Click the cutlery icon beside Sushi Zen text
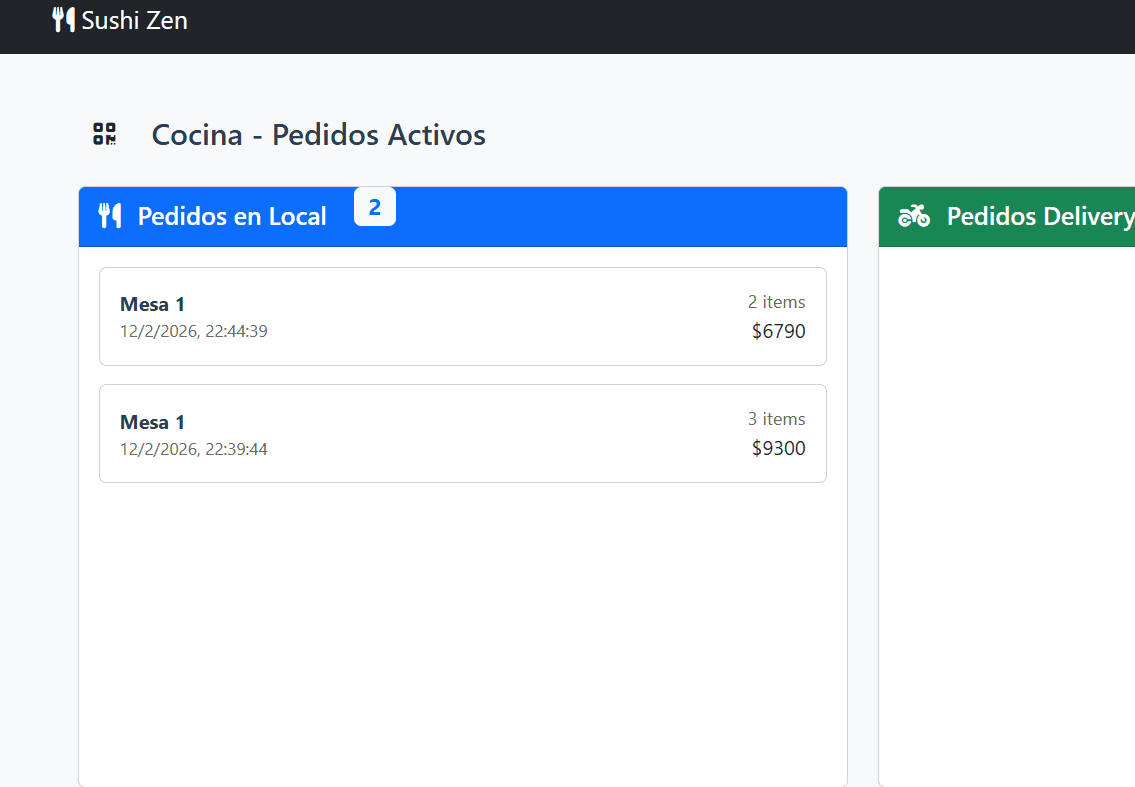Image resolution: width=1135 pixels, height=787 pixels. tap(62, 19)
